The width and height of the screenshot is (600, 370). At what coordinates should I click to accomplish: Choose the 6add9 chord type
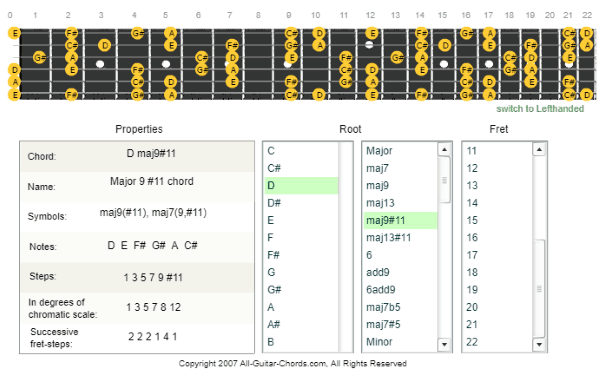(x=400, y=290)
